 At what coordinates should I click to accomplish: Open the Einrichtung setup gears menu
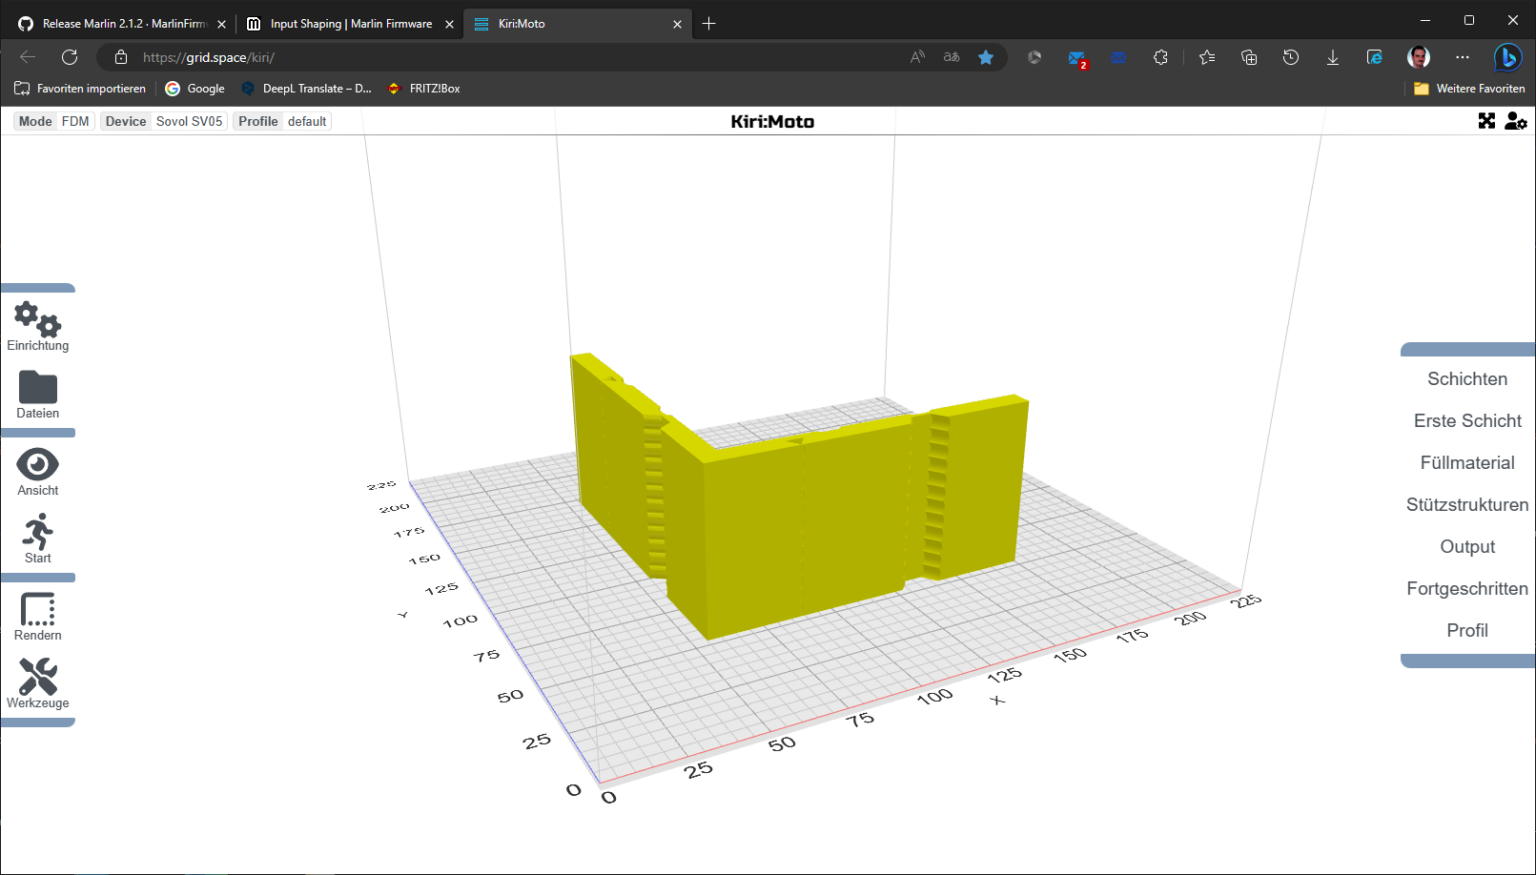(38, 326)
